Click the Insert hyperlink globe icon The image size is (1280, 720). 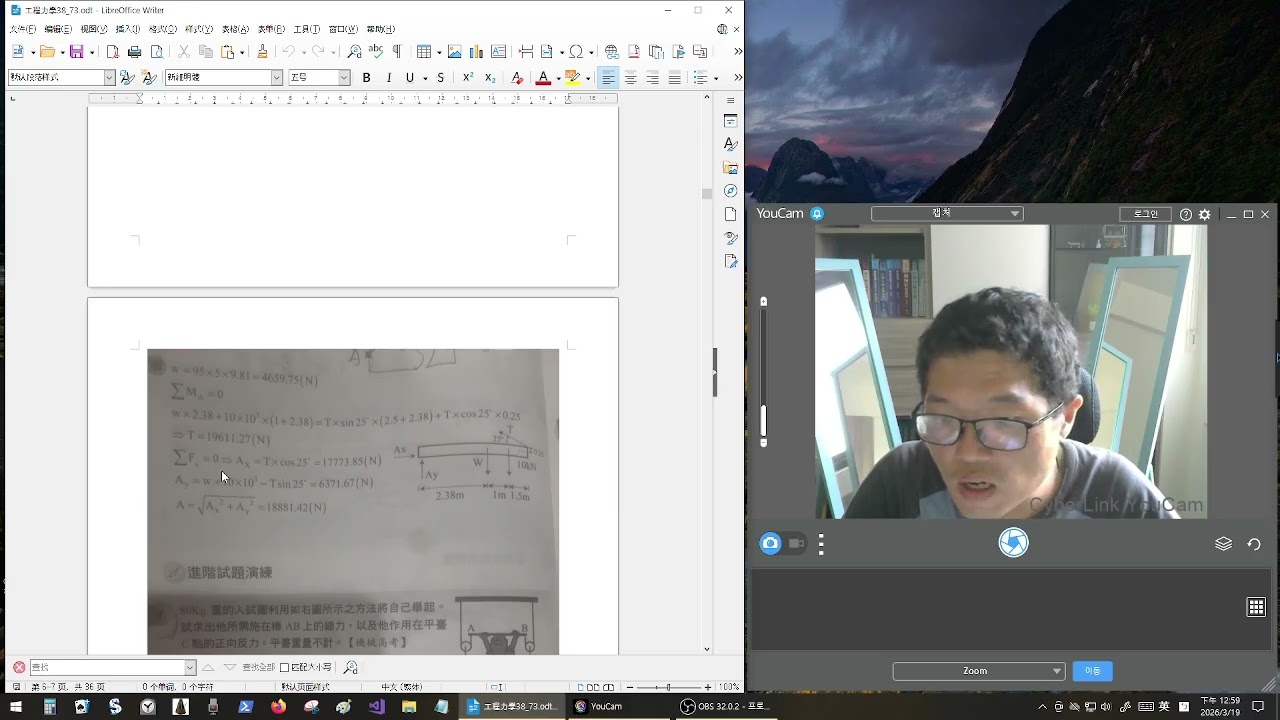click(612, 52)
